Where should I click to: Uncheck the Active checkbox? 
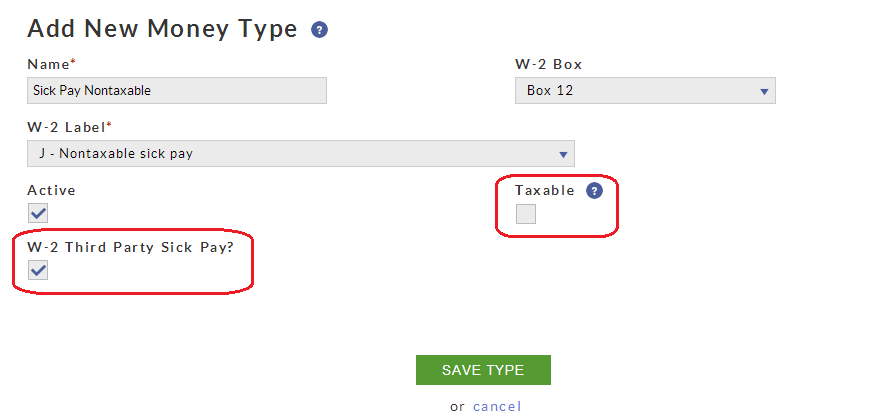point(38,213)
